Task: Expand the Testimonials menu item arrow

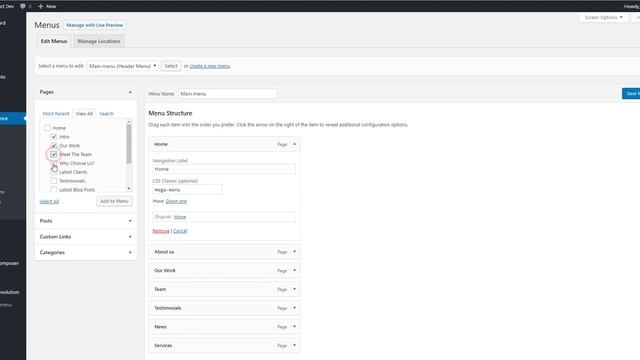Action: pos(294,308)
